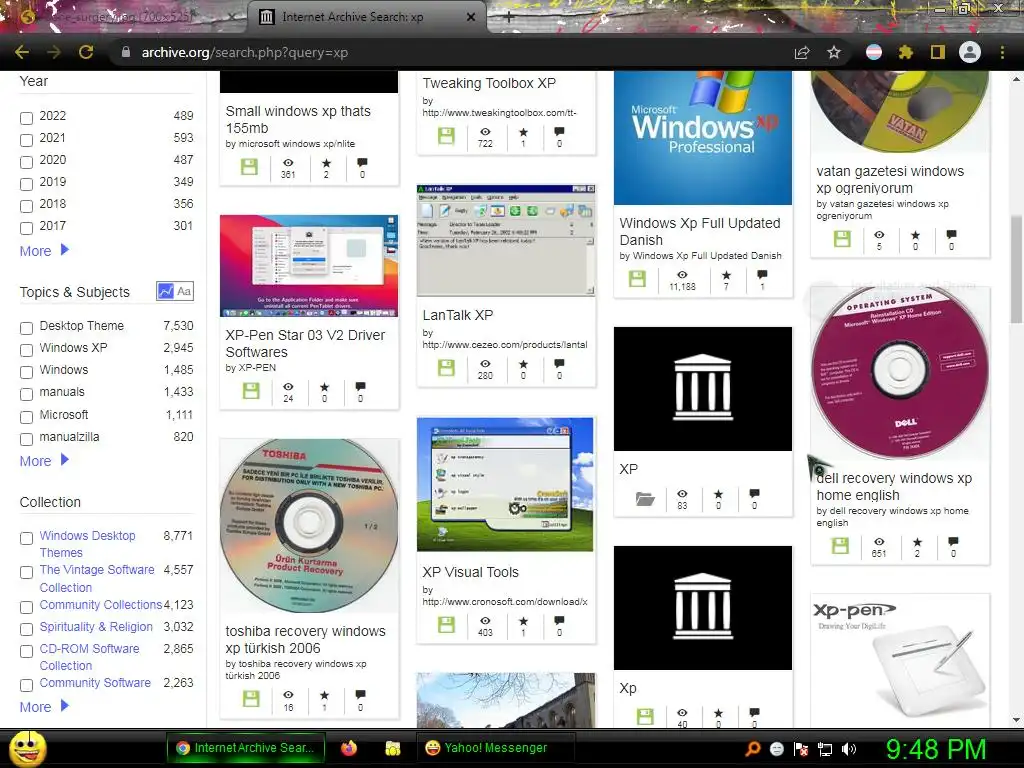
Task: Toggle Topics alphabetical Aa view
Action: (x=185, y=291)
